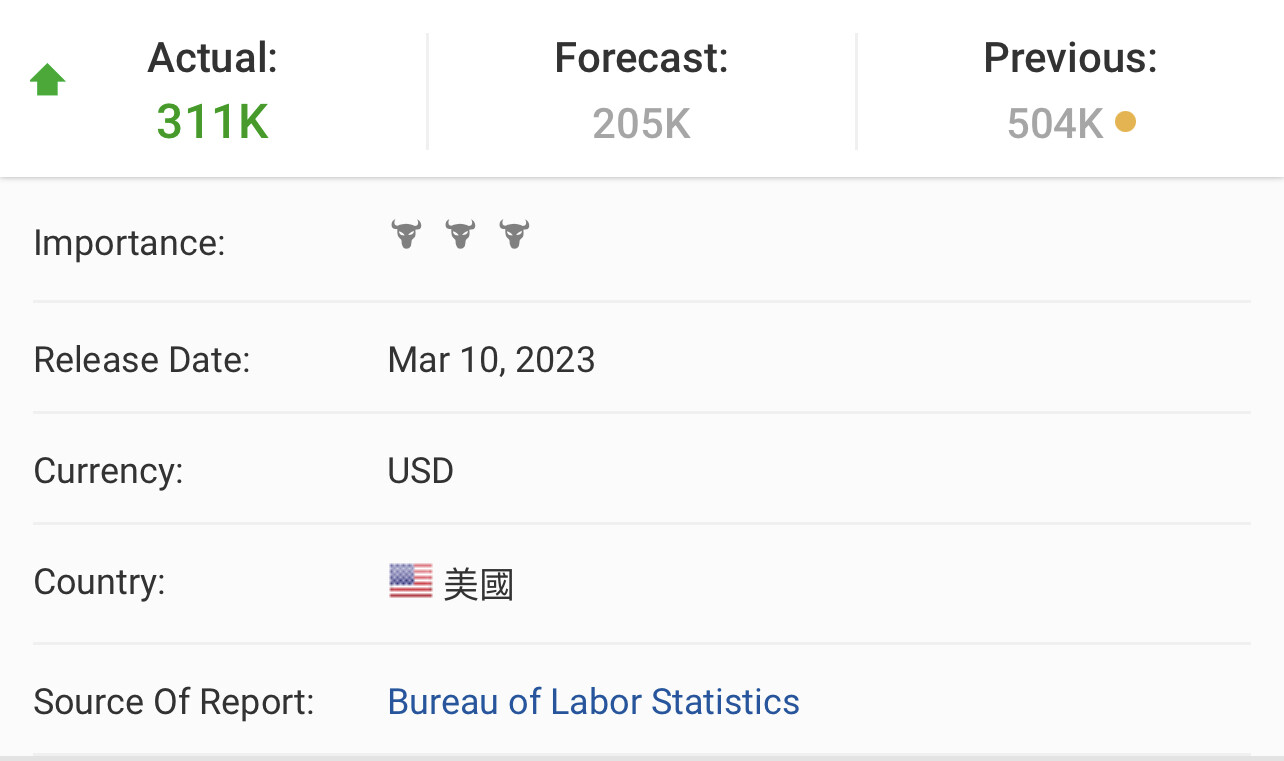The image size is (1284, 761).
Task: Click the green up arrow icon
Action: (48, 80)
